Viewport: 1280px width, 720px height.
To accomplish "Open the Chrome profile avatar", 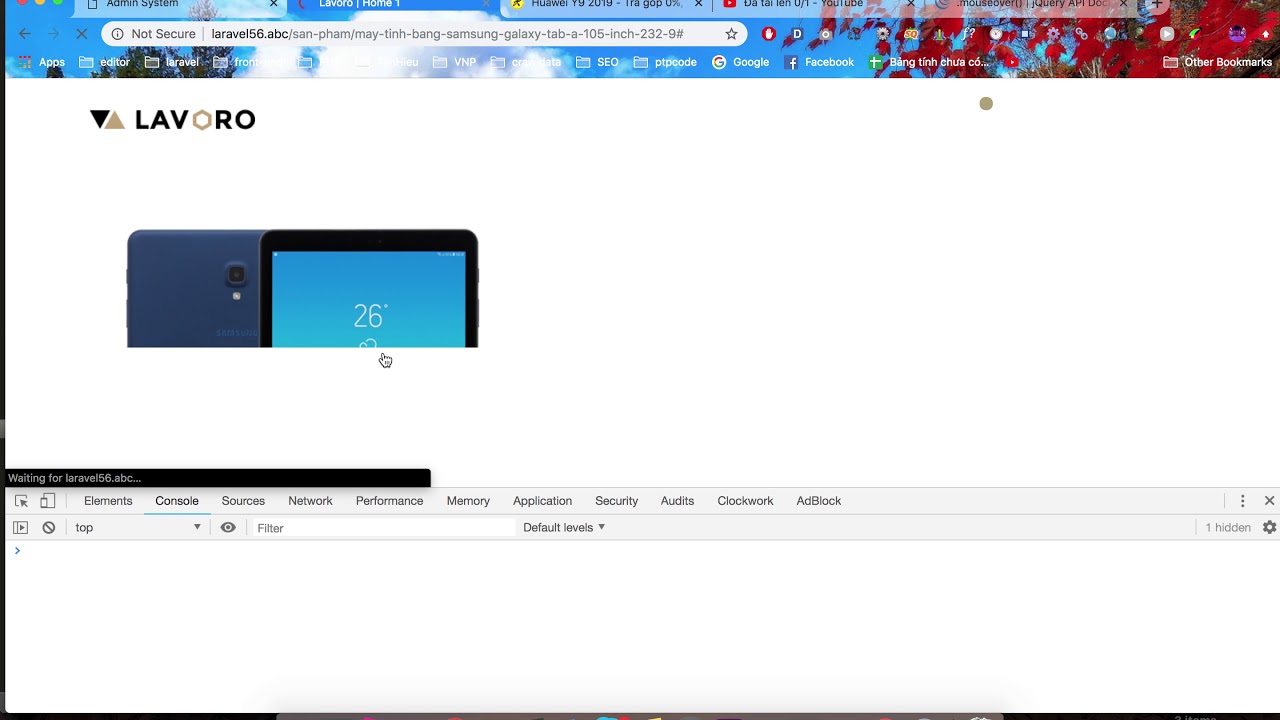I will [1237, 34].
